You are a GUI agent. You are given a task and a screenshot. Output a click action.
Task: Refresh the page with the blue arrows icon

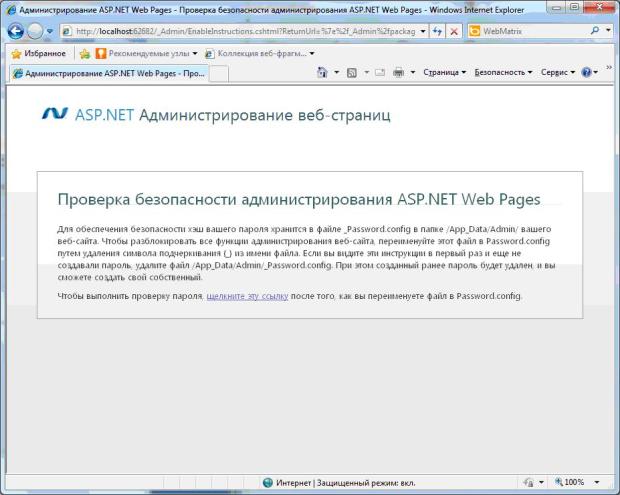[437, 31]
